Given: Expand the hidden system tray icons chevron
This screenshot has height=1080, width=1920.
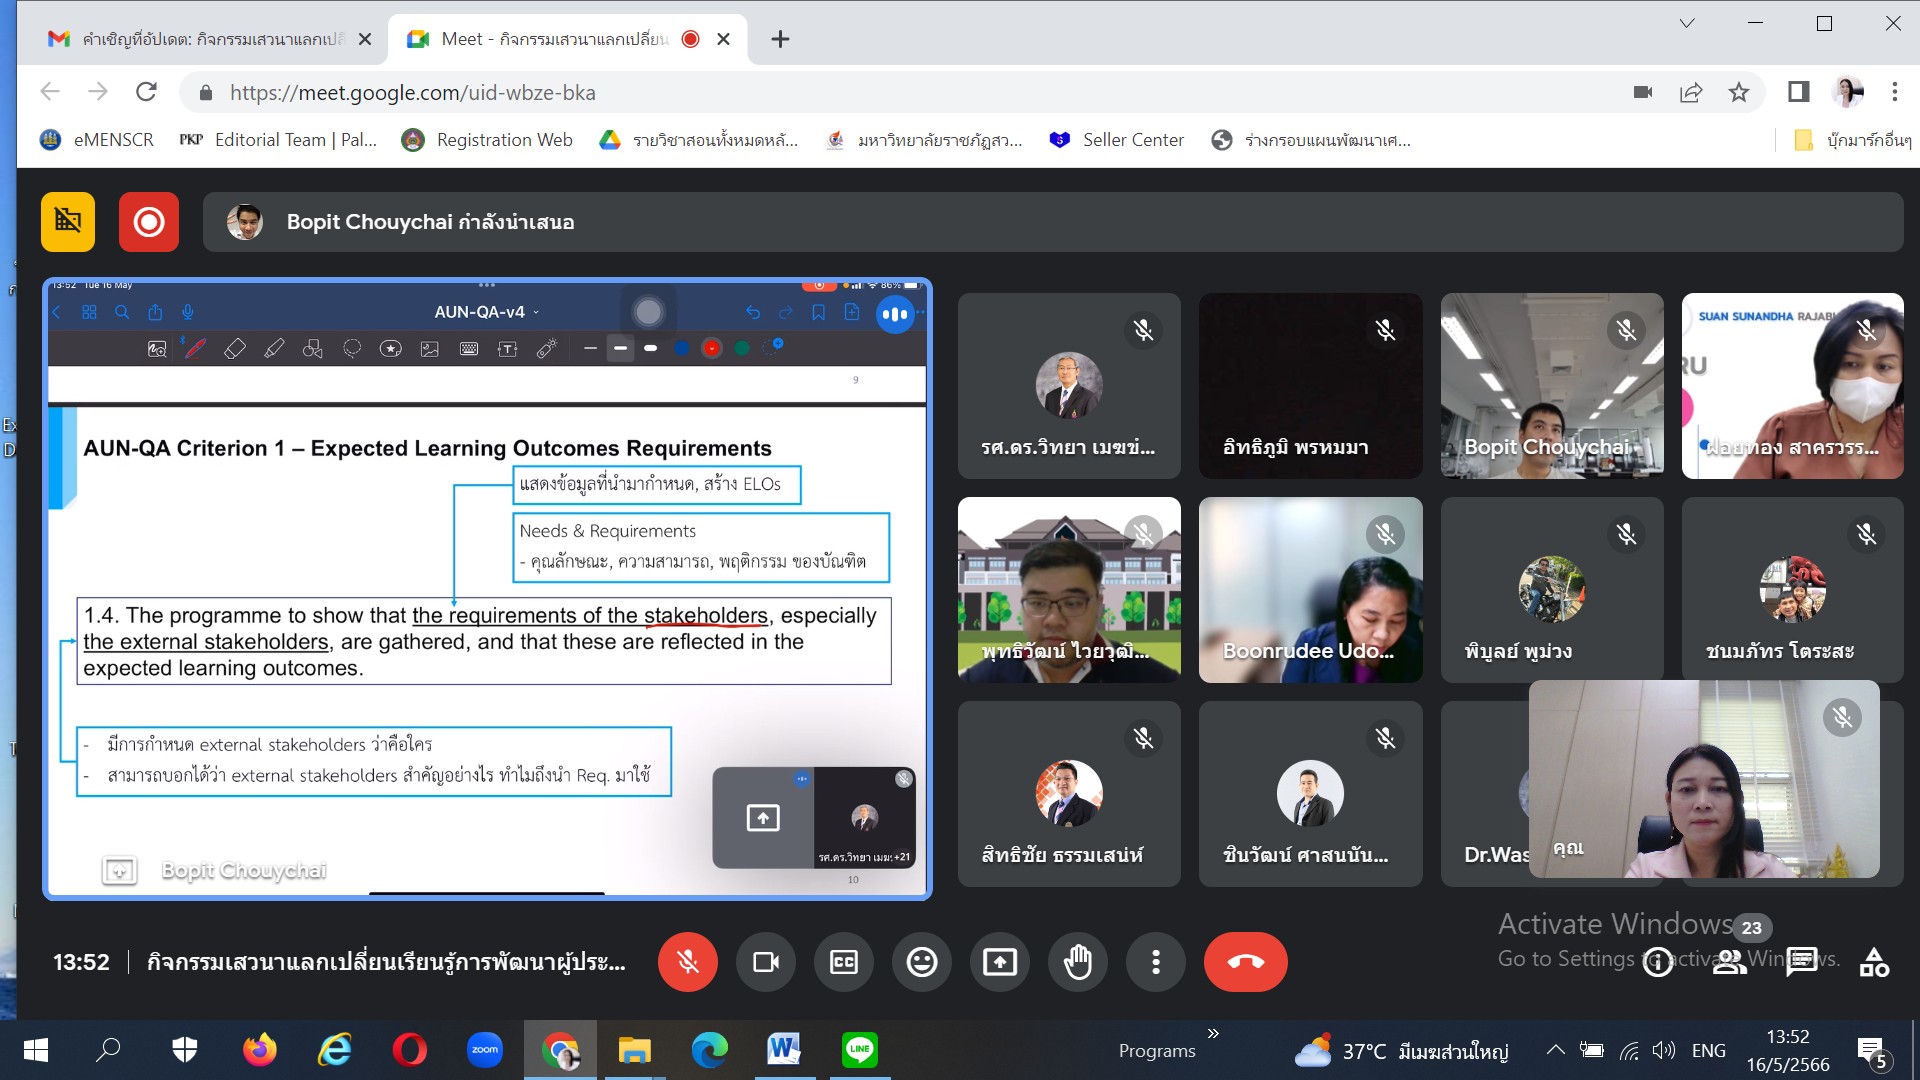Looking at the screenshot, I should [1555, 1050].
